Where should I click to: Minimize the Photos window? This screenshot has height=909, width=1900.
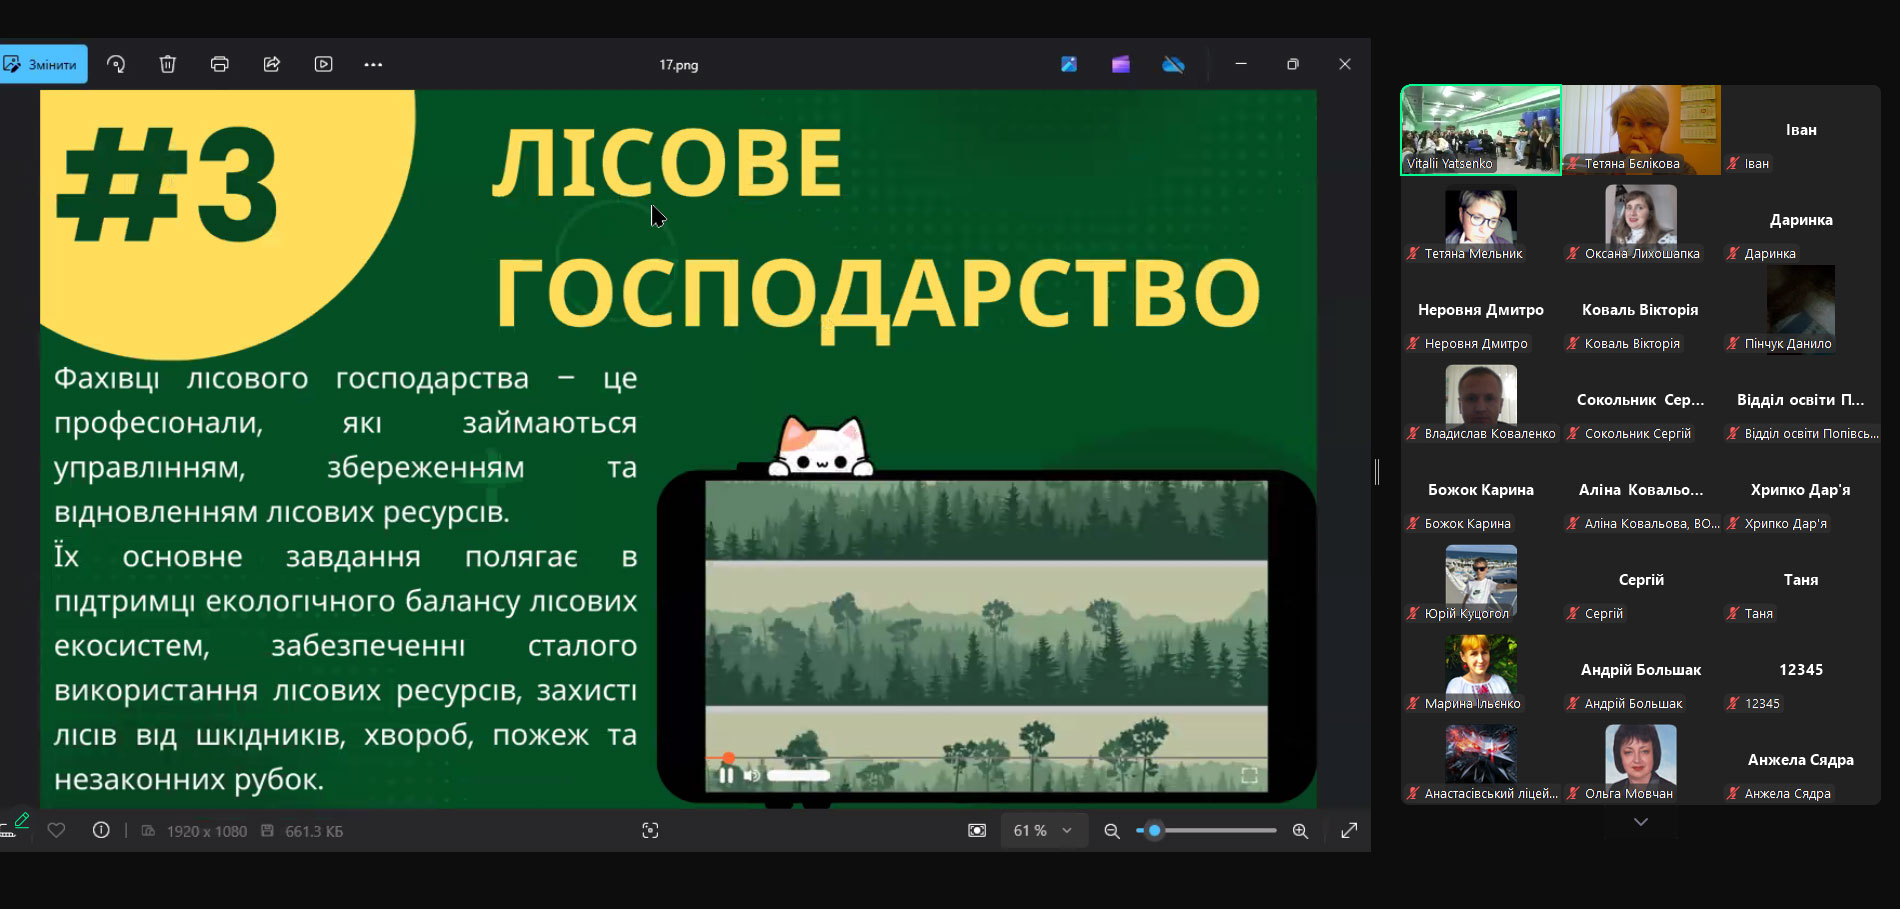coord(1241,64)
